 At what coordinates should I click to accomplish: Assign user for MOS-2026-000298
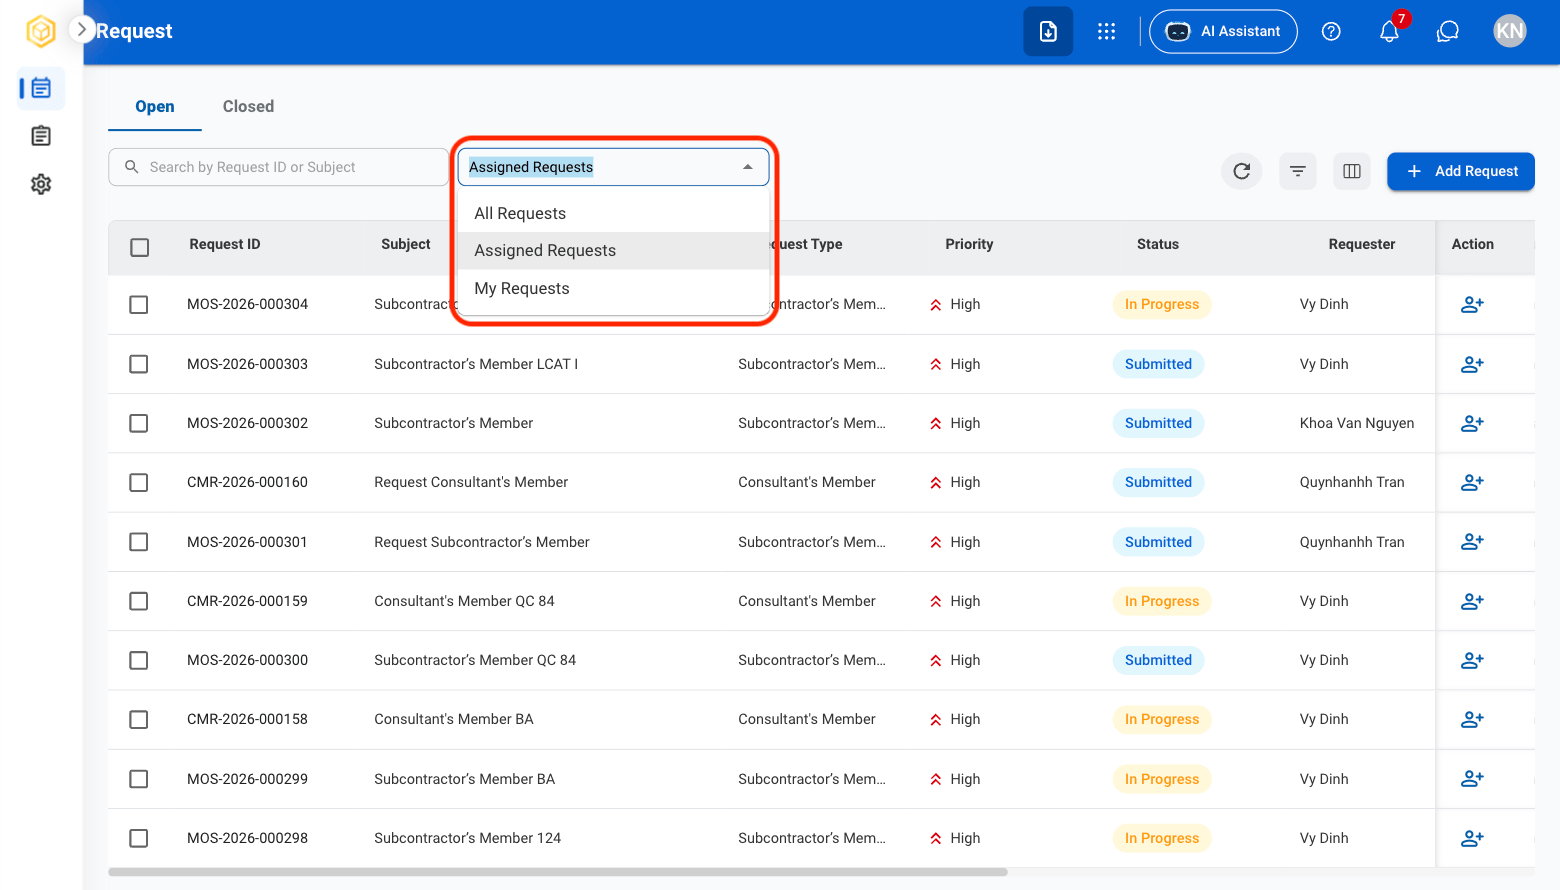pos(1472,838)
